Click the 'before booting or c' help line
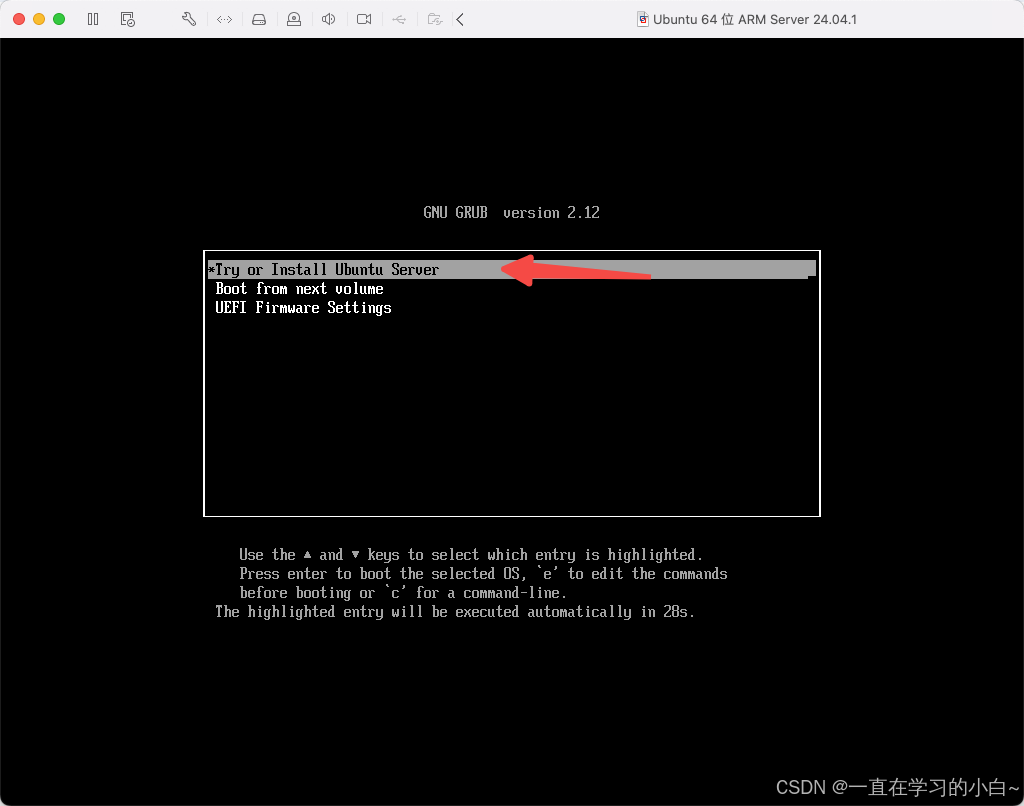 coord(403,593)
